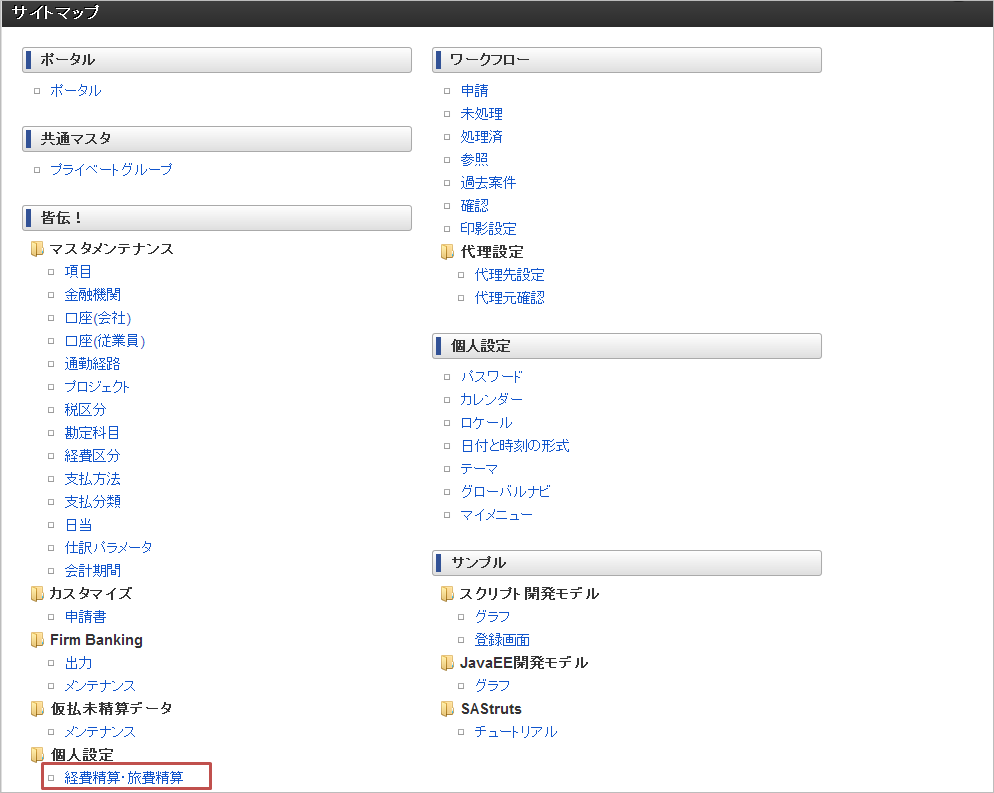
Task: Open the 勘定科目 link
Action: (x=92, y=433)
